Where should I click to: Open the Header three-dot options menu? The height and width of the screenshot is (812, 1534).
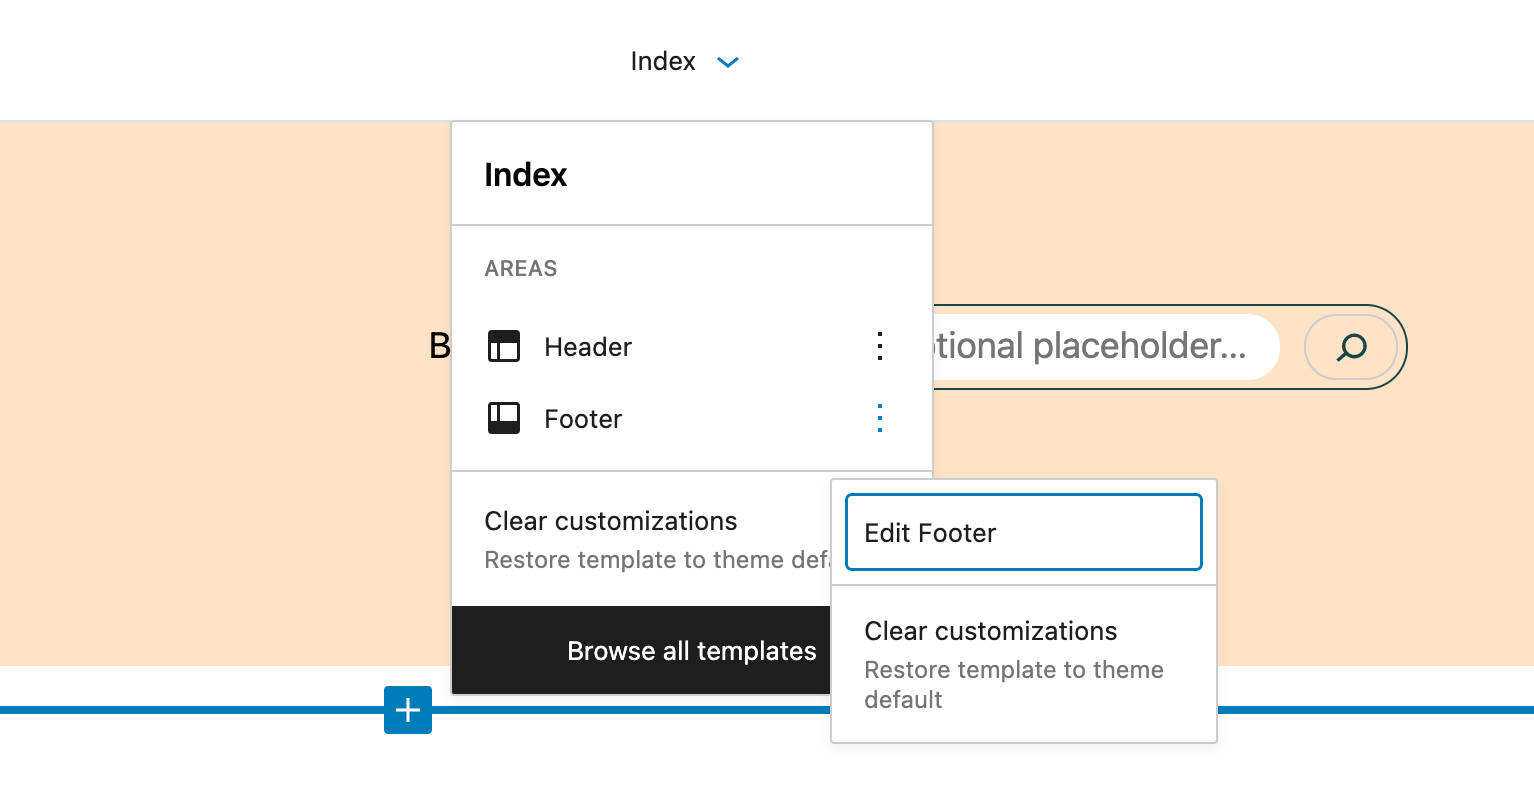[x=880, y=346]
